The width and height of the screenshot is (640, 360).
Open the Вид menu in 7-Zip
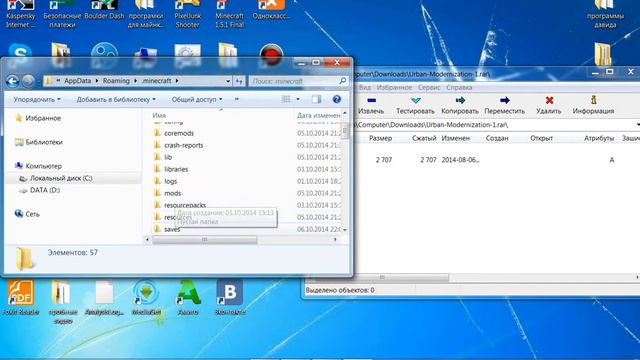click(x=364, y=87)
